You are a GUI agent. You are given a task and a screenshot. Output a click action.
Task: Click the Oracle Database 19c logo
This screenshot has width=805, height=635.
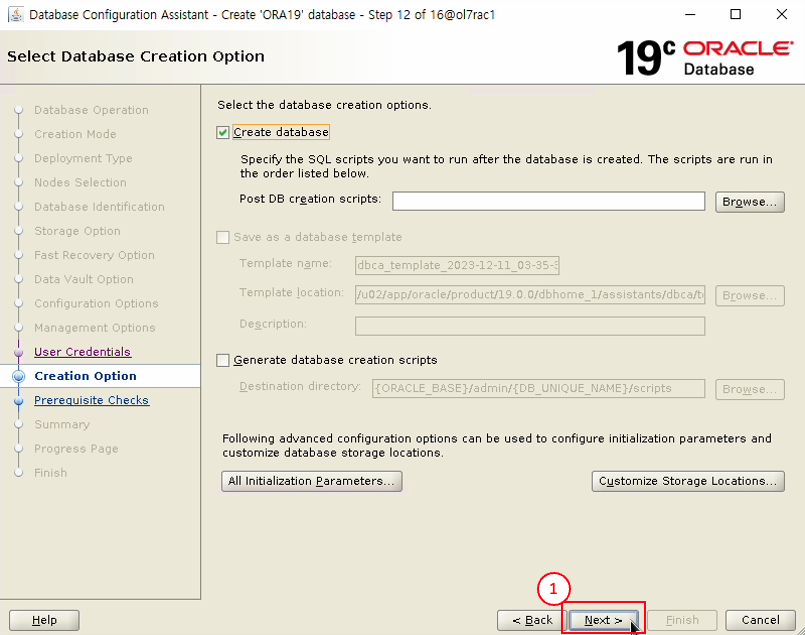[705, 57]
